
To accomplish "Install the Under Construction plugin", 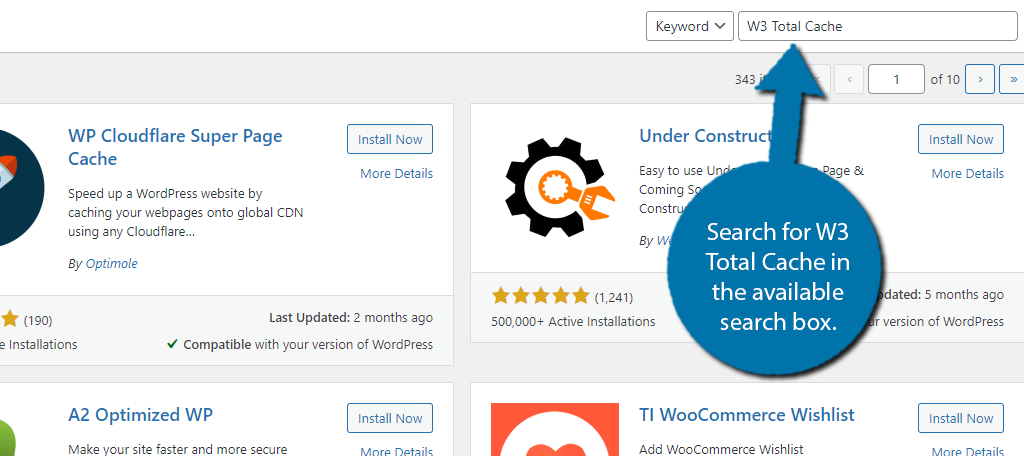I will point(961,139).
